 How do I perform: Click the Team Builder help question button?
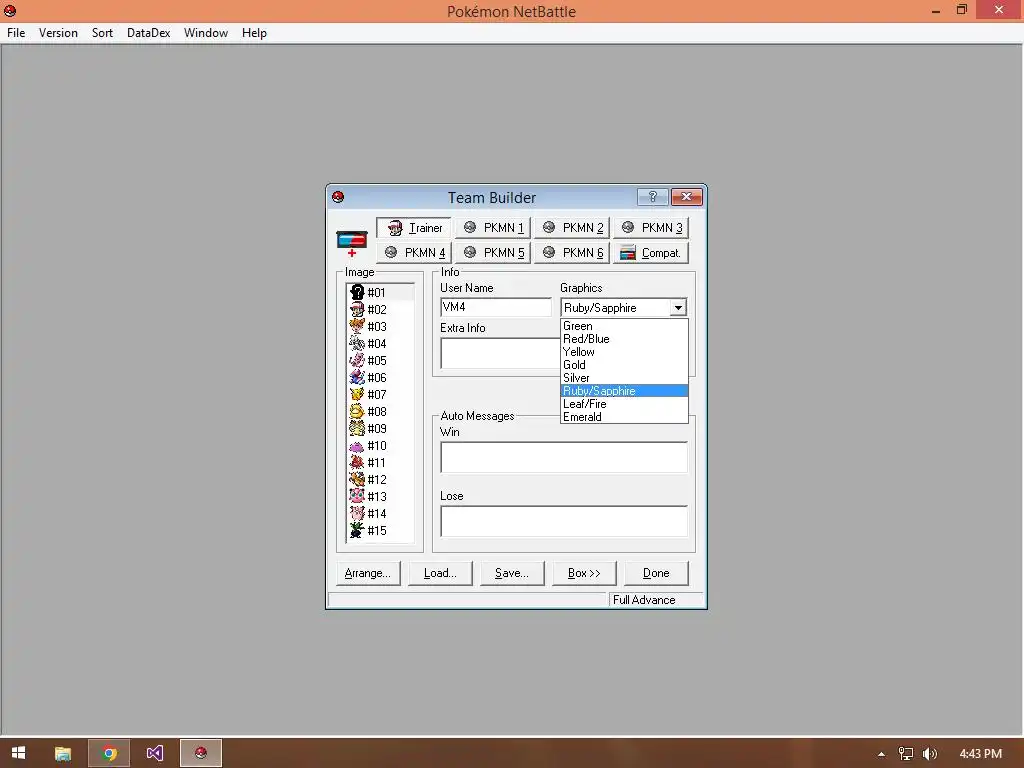pyautogui.click(x=652, y=197)
